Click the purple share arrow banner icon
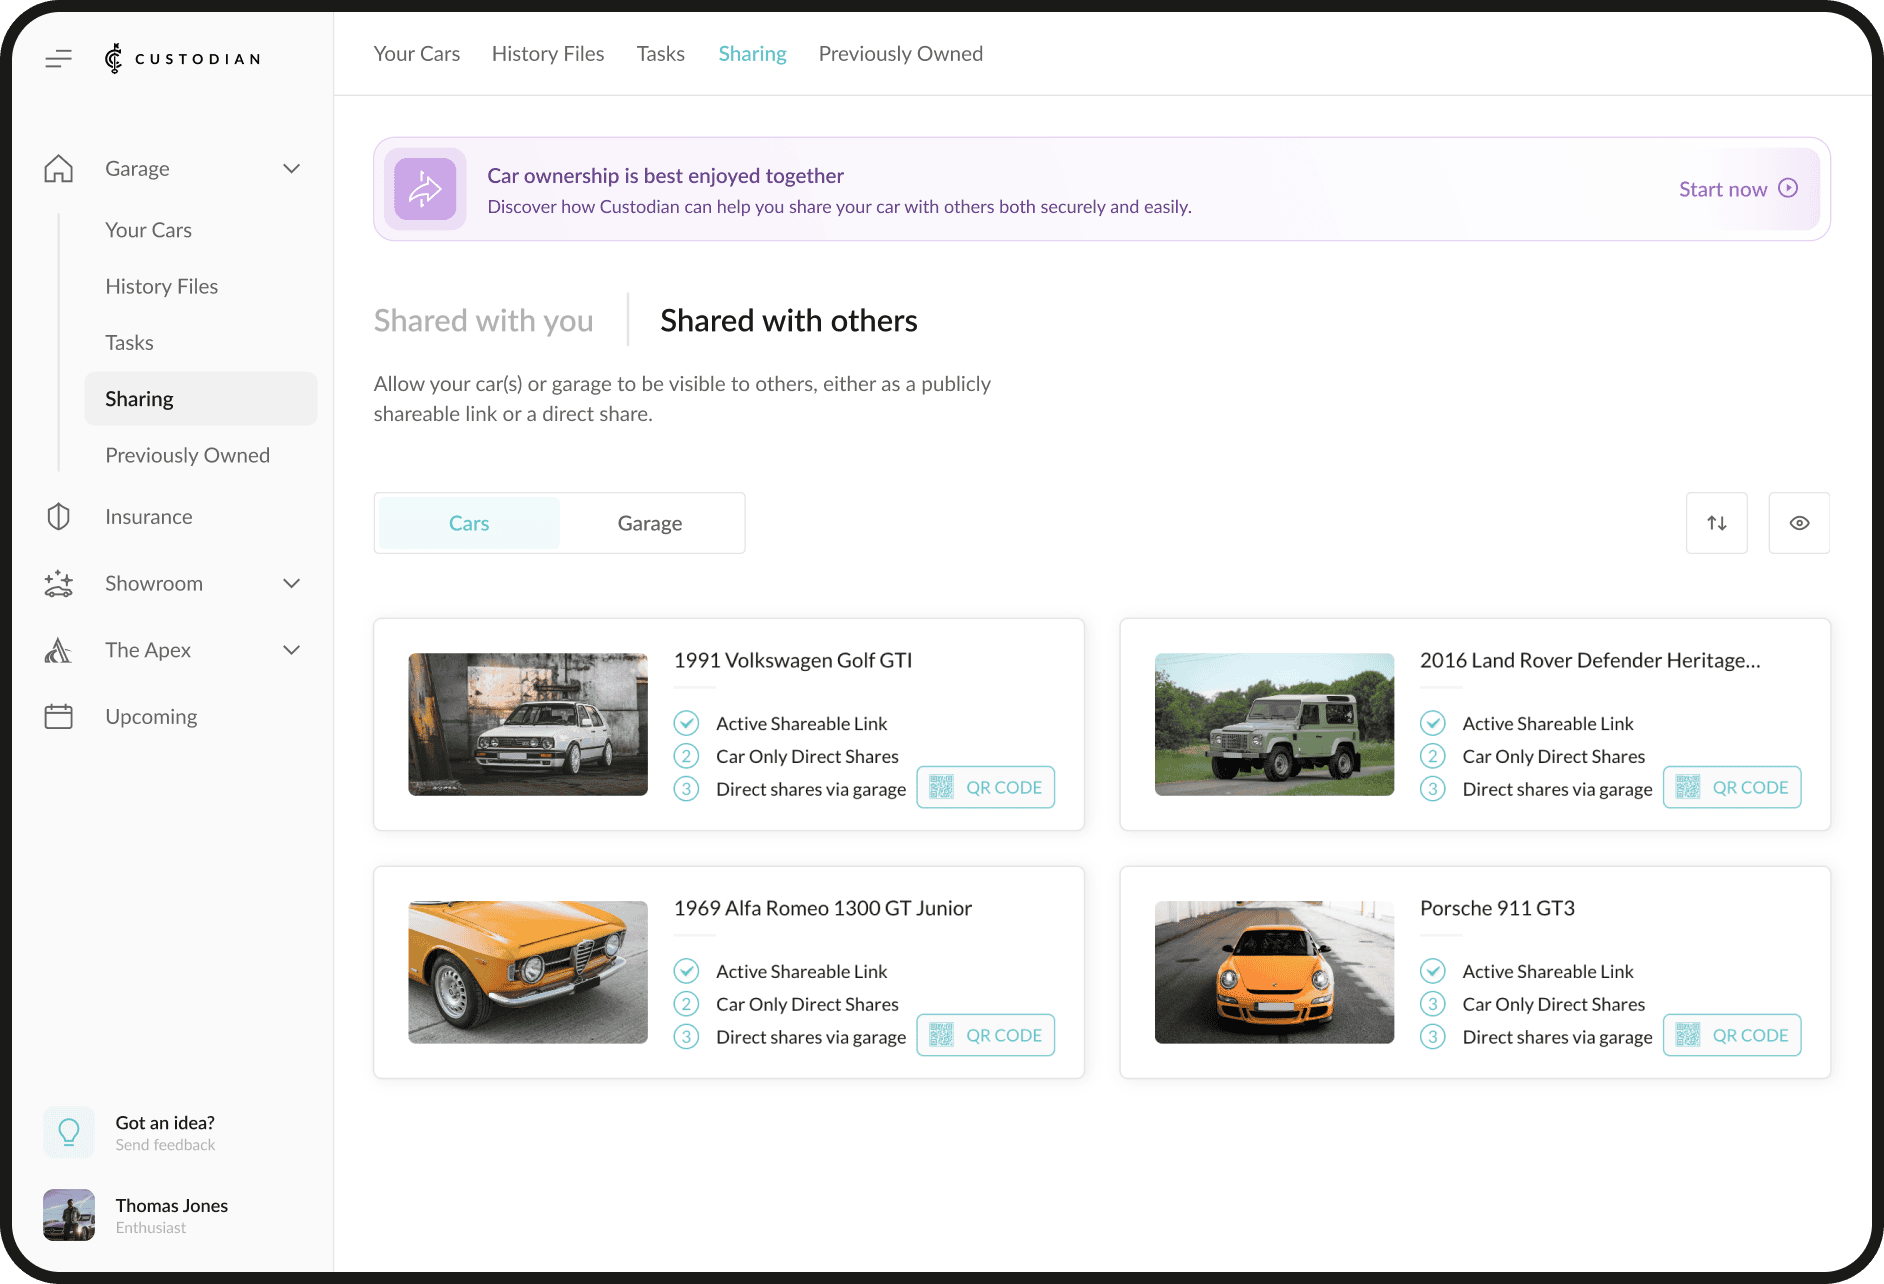Viewport: 1884px width, 1284px height. pos(425,189)
